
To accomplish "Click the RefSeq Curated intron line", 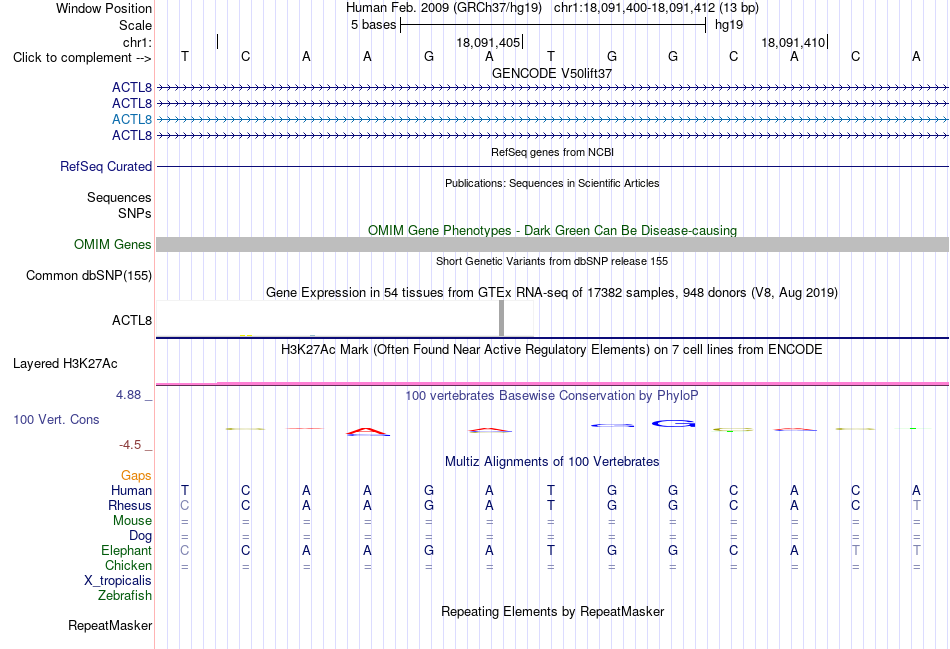I will (x=552, y=166).
